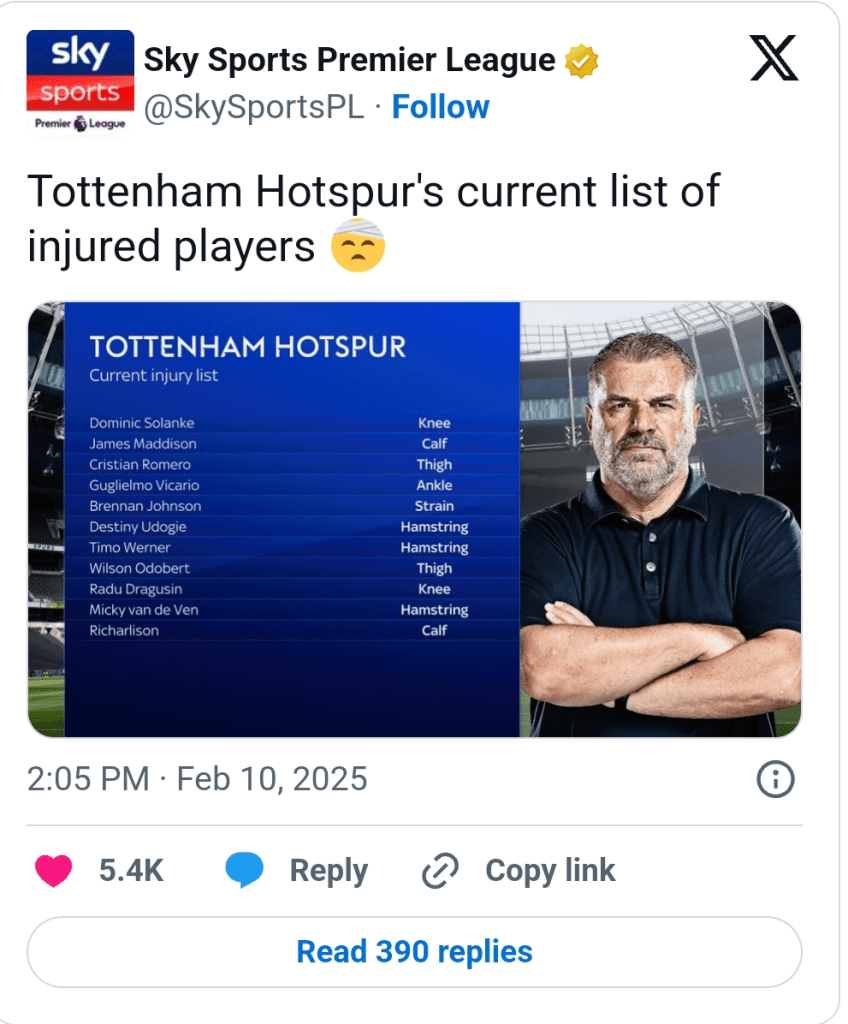This screenshot has width=848, height=1024.
Task: Click the tweet text about injured players
Action: (x=372, y=217)
